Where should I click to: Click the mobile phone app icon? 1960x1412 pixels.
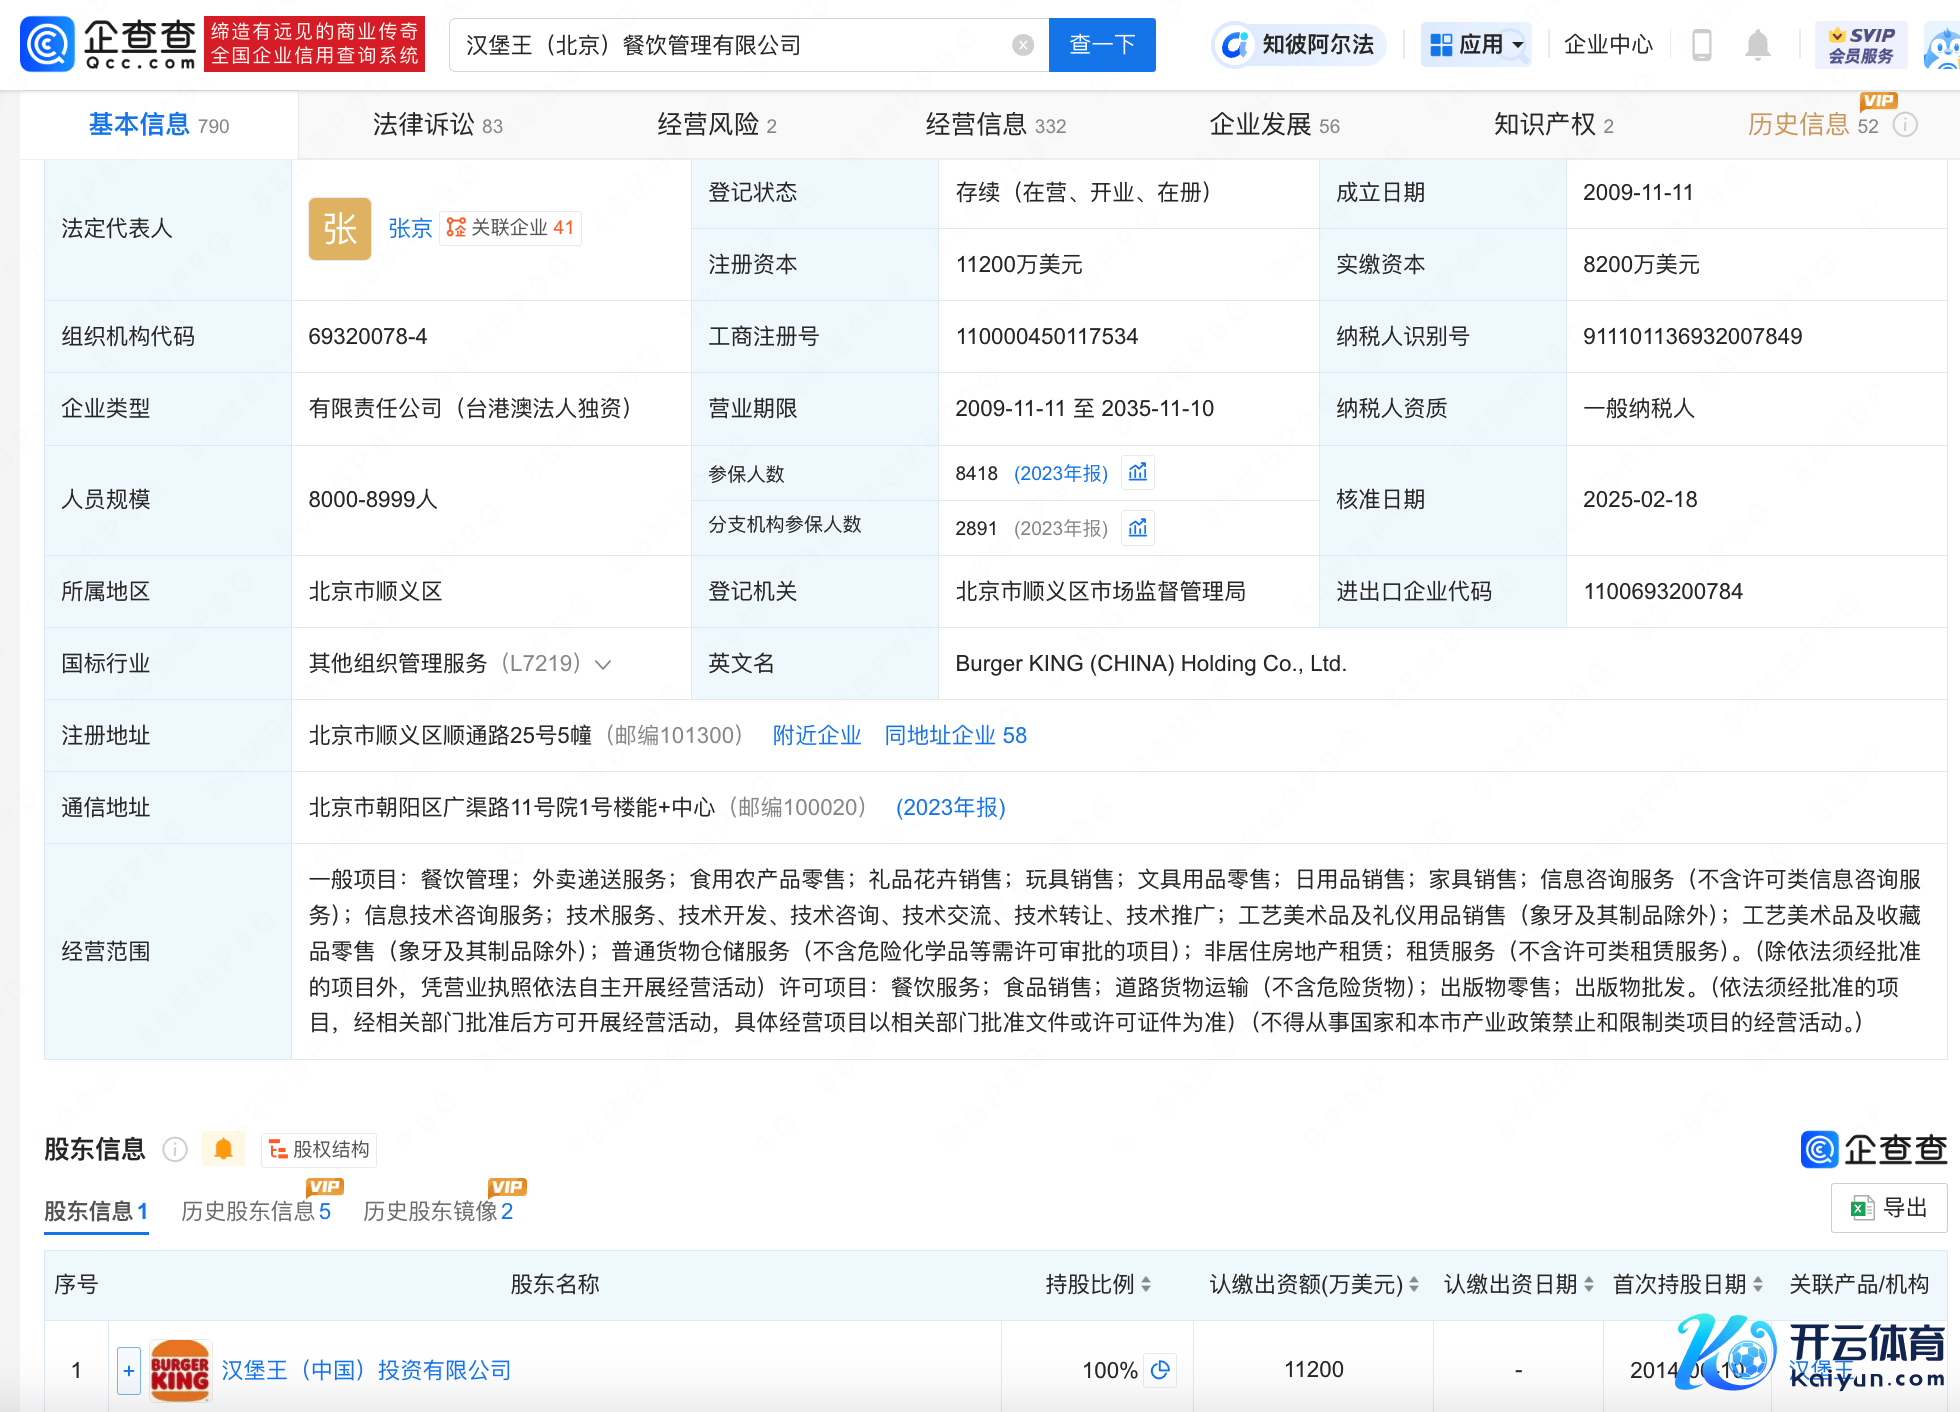point(1701,45)
